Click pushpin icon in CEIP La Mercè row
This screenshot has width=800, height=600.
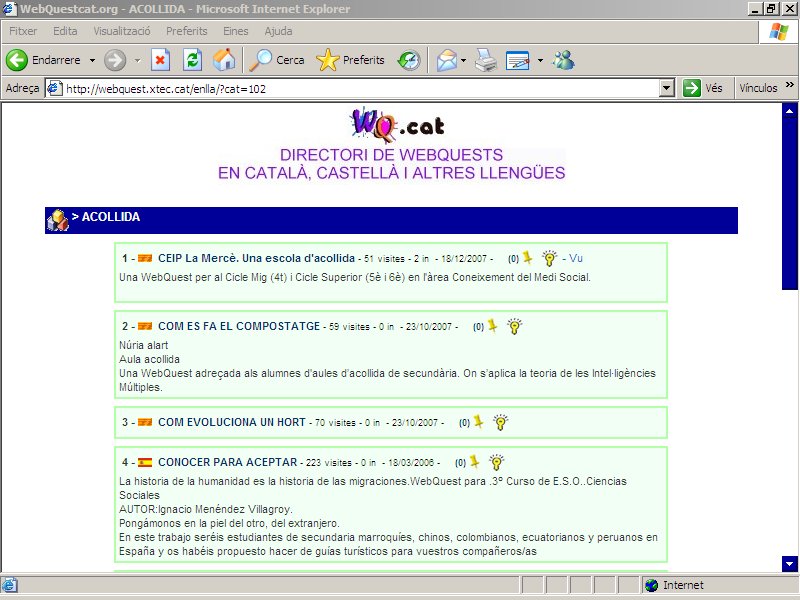(528, 258)
